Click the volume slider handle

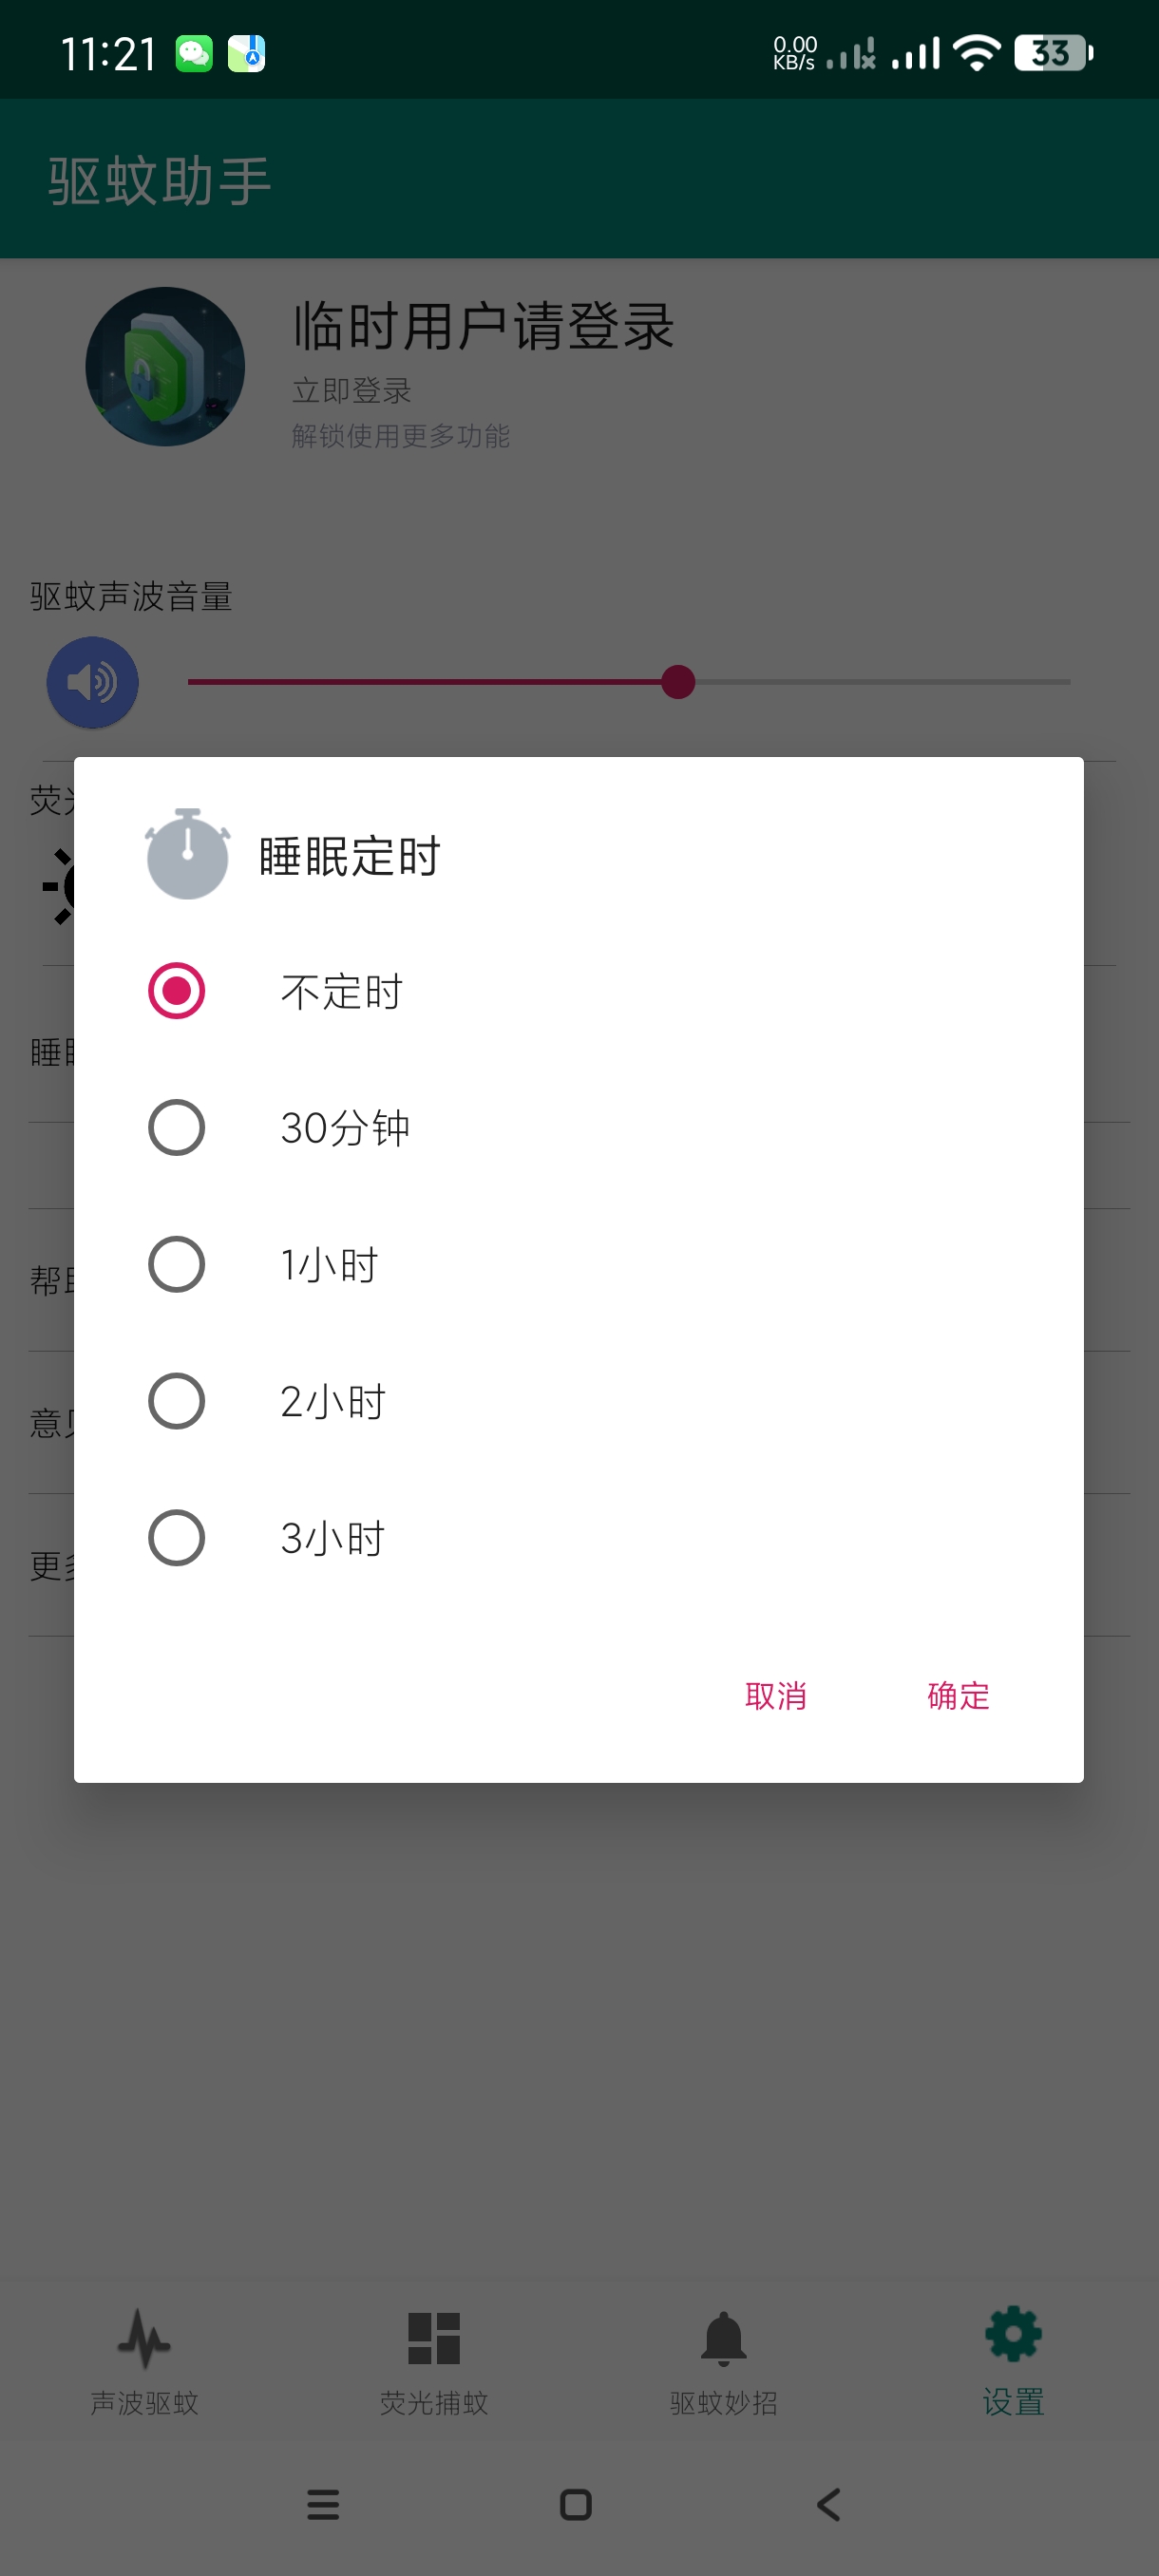coord(678,683)
